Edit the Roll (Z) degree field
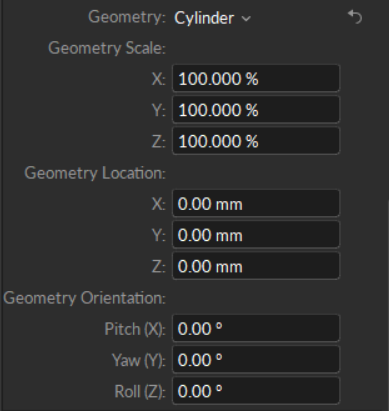Viewport: 389px width, 411px height. [256, 391]
